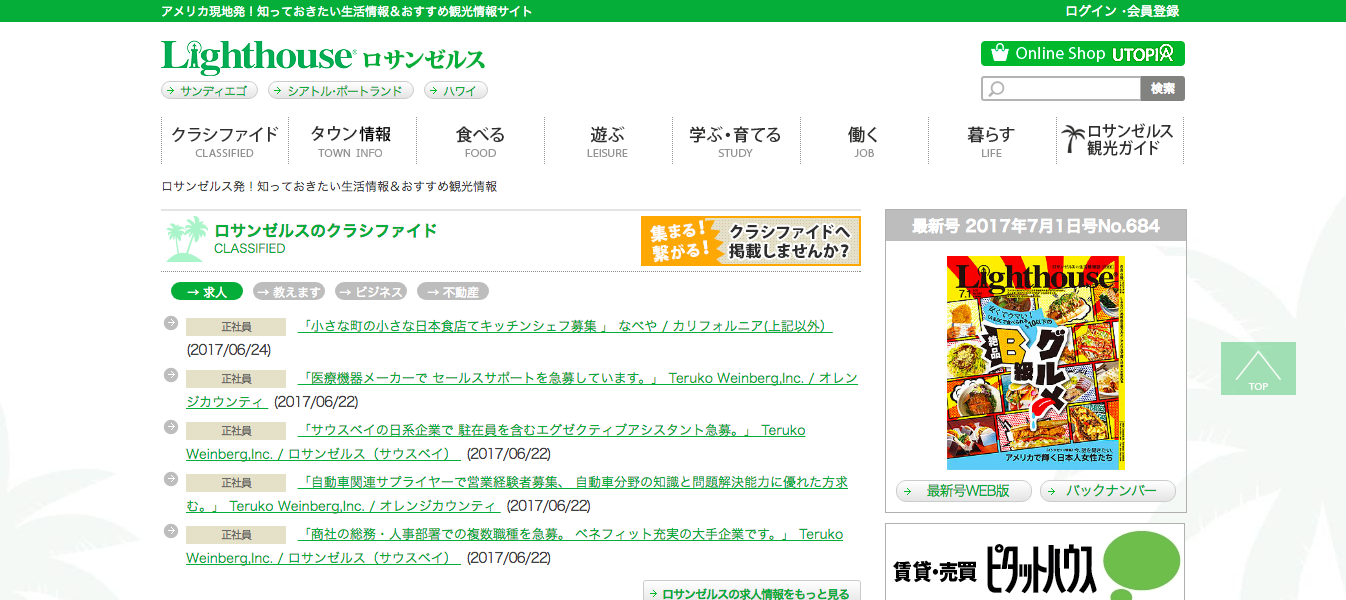
Task: Click ロサンゼルスの求人情報をもっと見る button
Action: pyautogui.click(x=752, y=591)
